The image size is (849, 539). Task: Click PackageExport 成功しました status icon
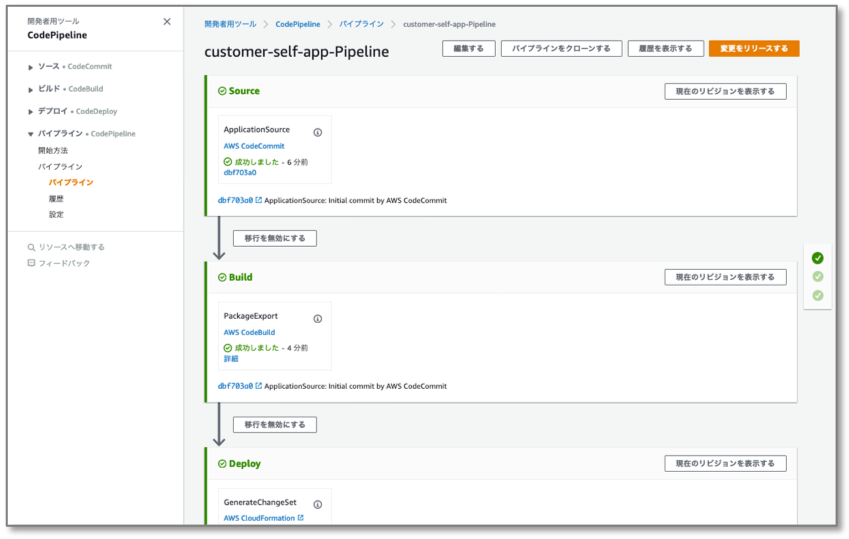(x=227, y=348)
